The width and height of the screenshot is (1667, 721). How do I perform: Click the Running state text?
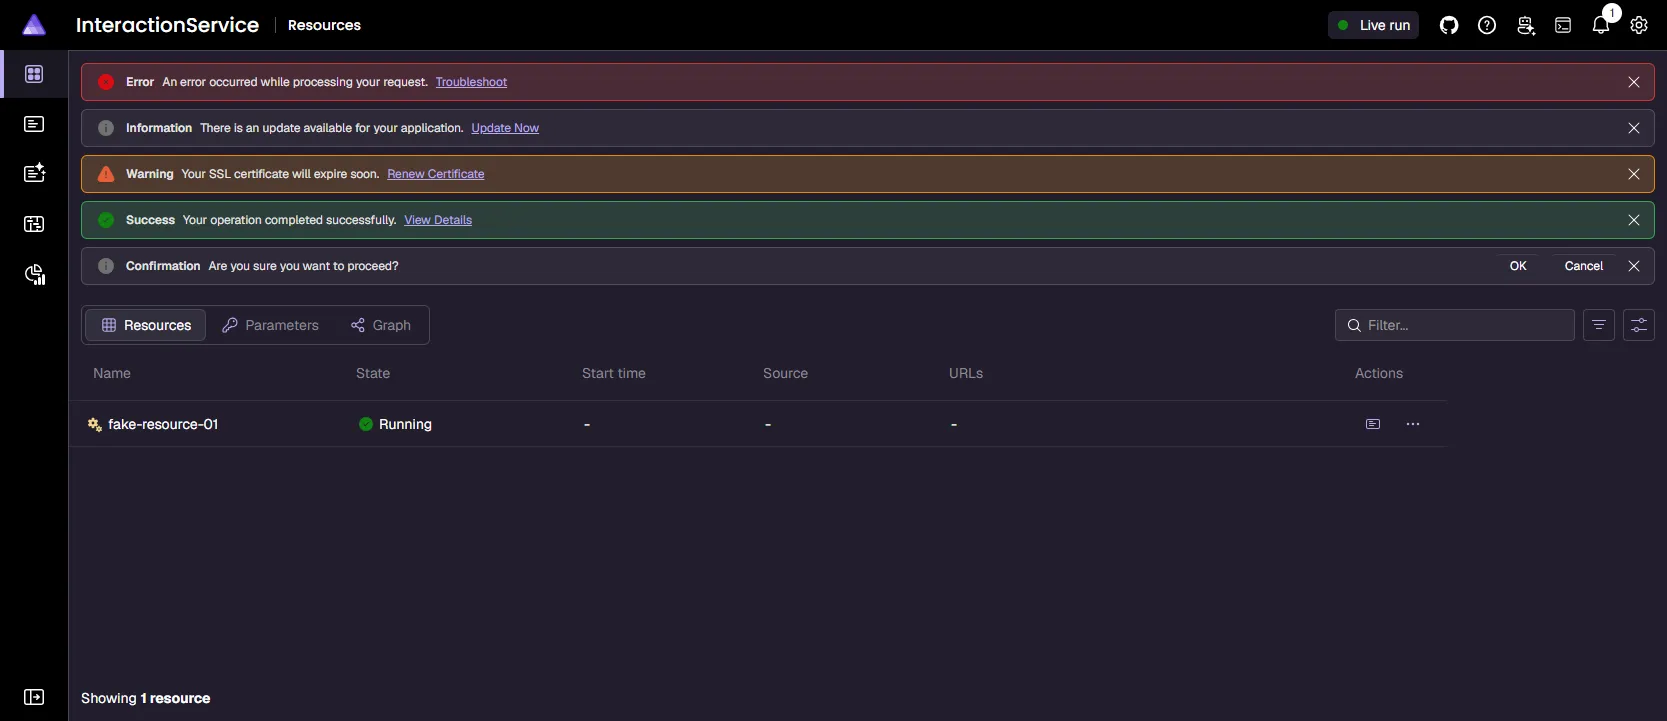[x=405, y=424]
